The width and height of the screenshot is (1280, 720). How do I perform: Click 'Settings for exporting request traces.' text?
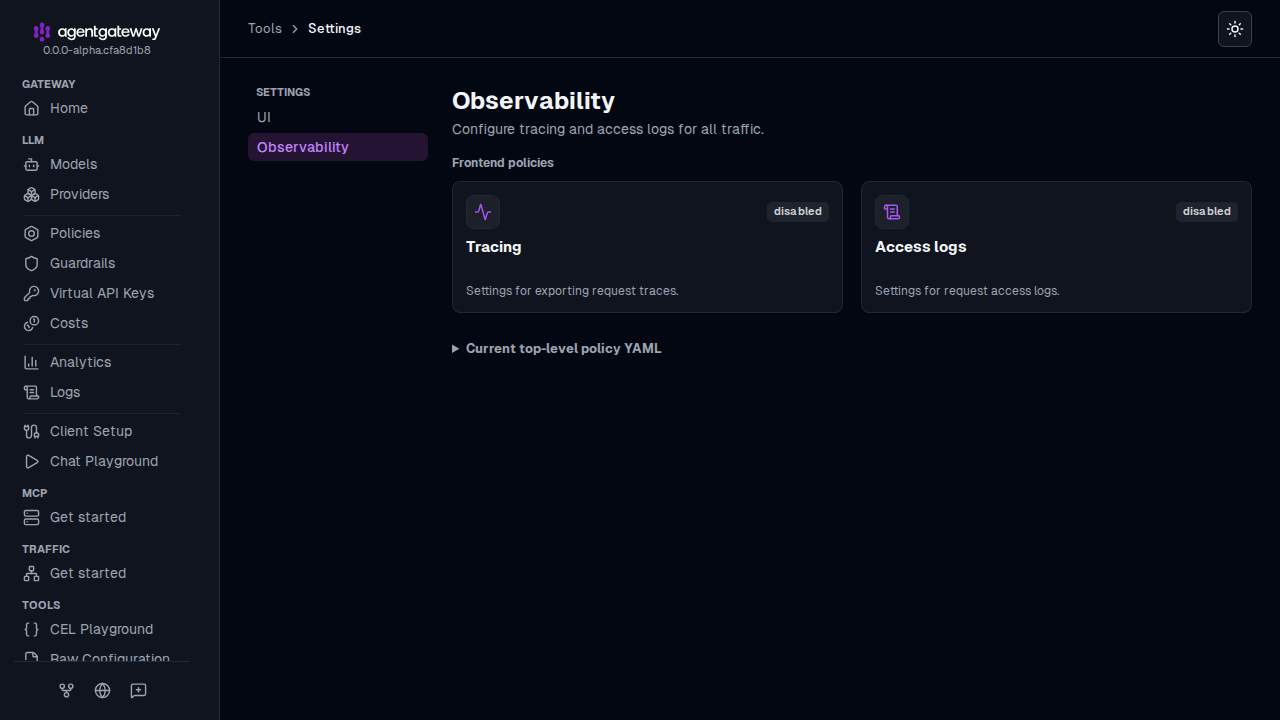572,291
